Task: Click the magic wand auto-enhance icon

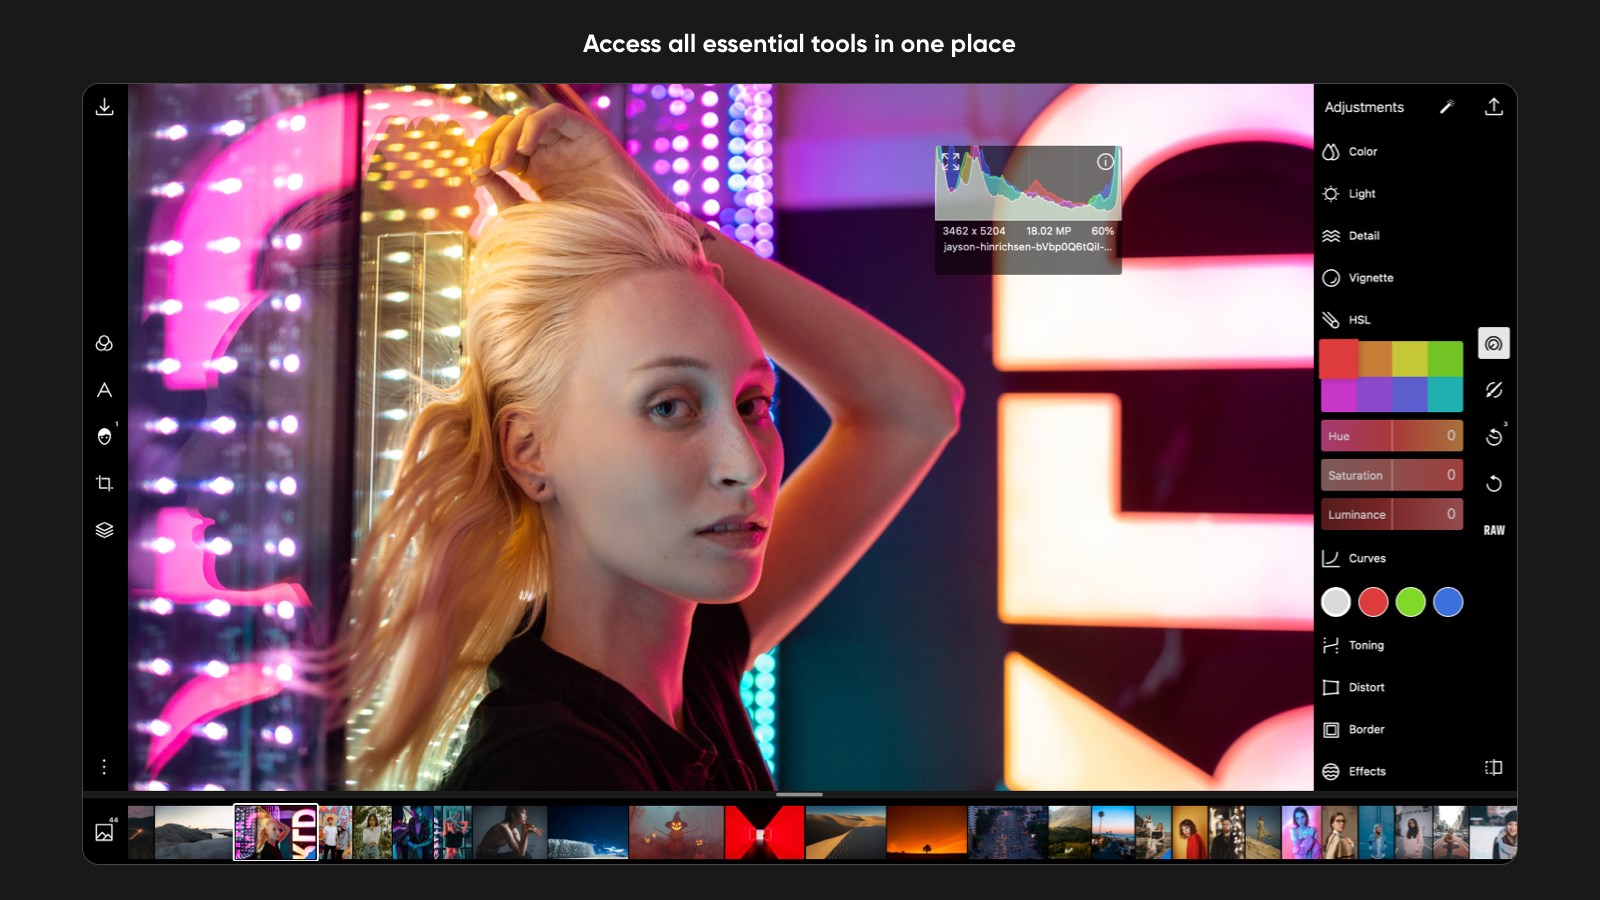Action: 1447,107
